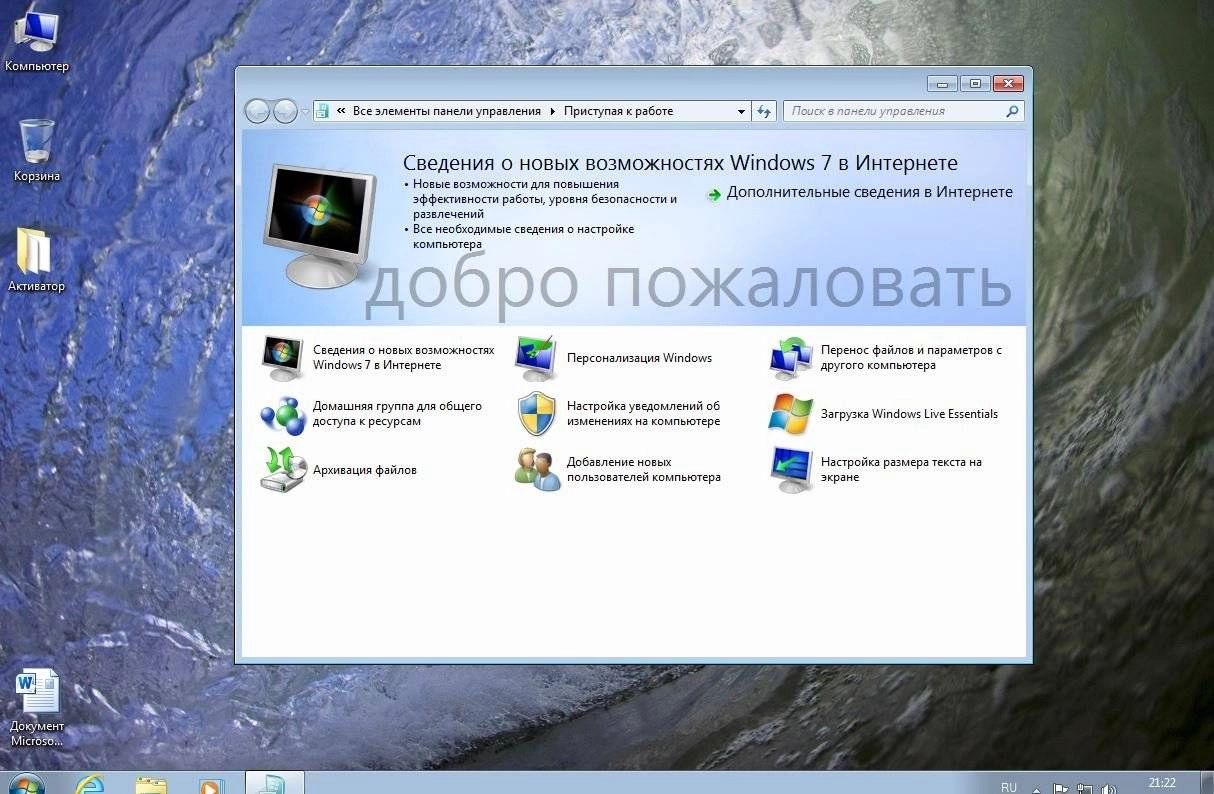Open Домашняя группа для общего доступа text
Image resolution: width=1214 pixels, height=794 pixels.
click(x=397, y=414)
